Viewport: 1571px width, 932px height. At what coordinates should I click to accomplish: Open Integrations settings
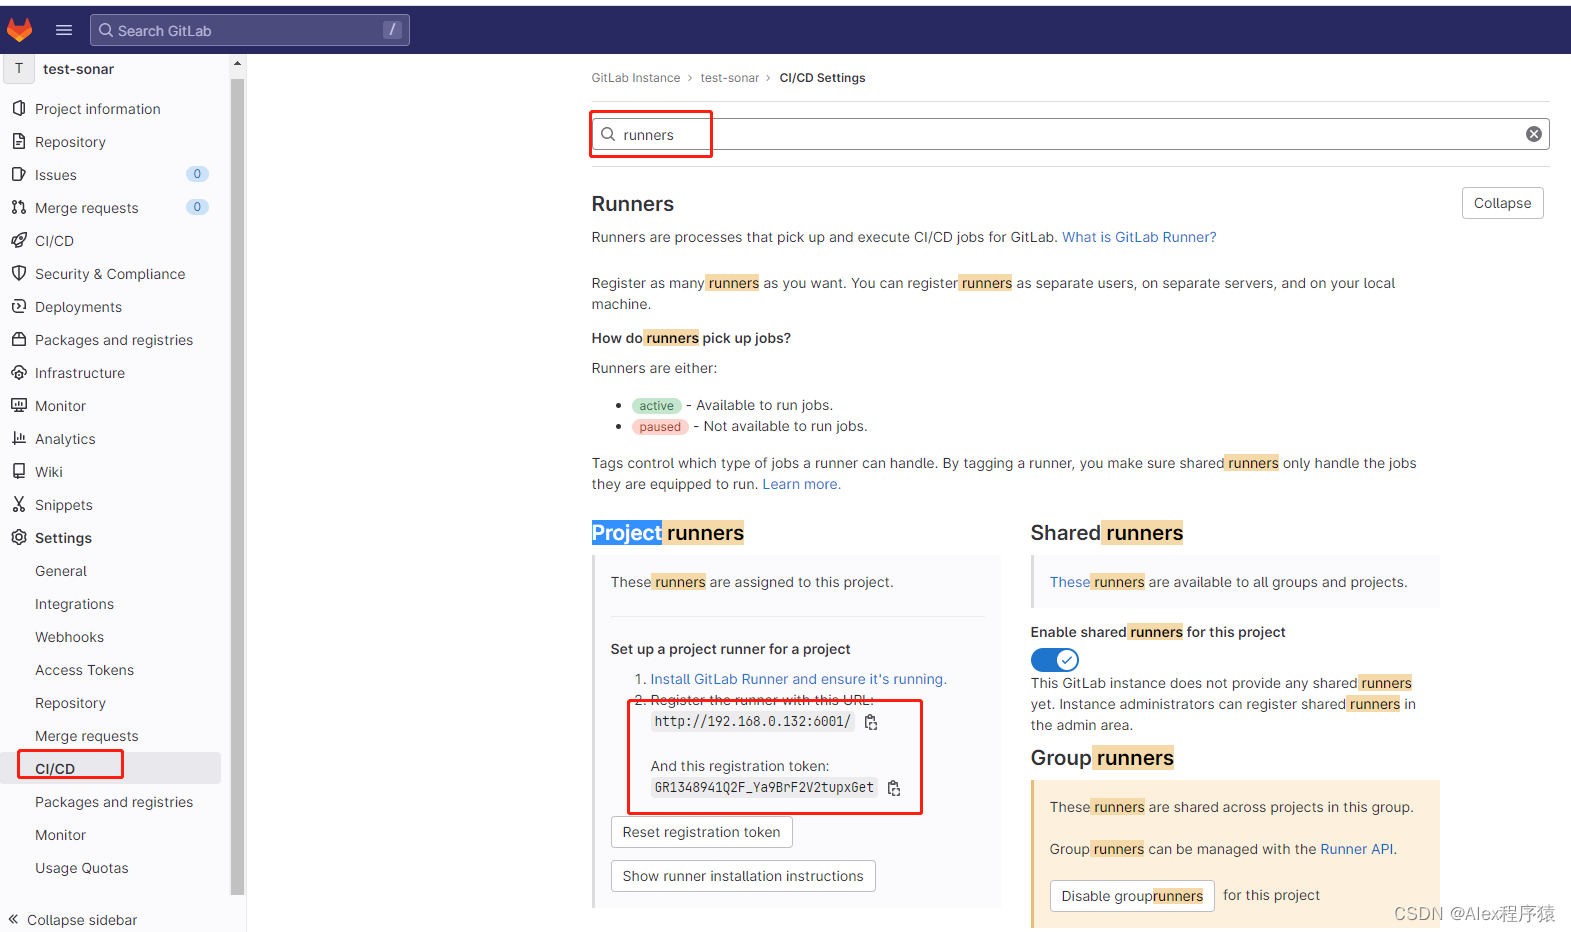(74, 604)
